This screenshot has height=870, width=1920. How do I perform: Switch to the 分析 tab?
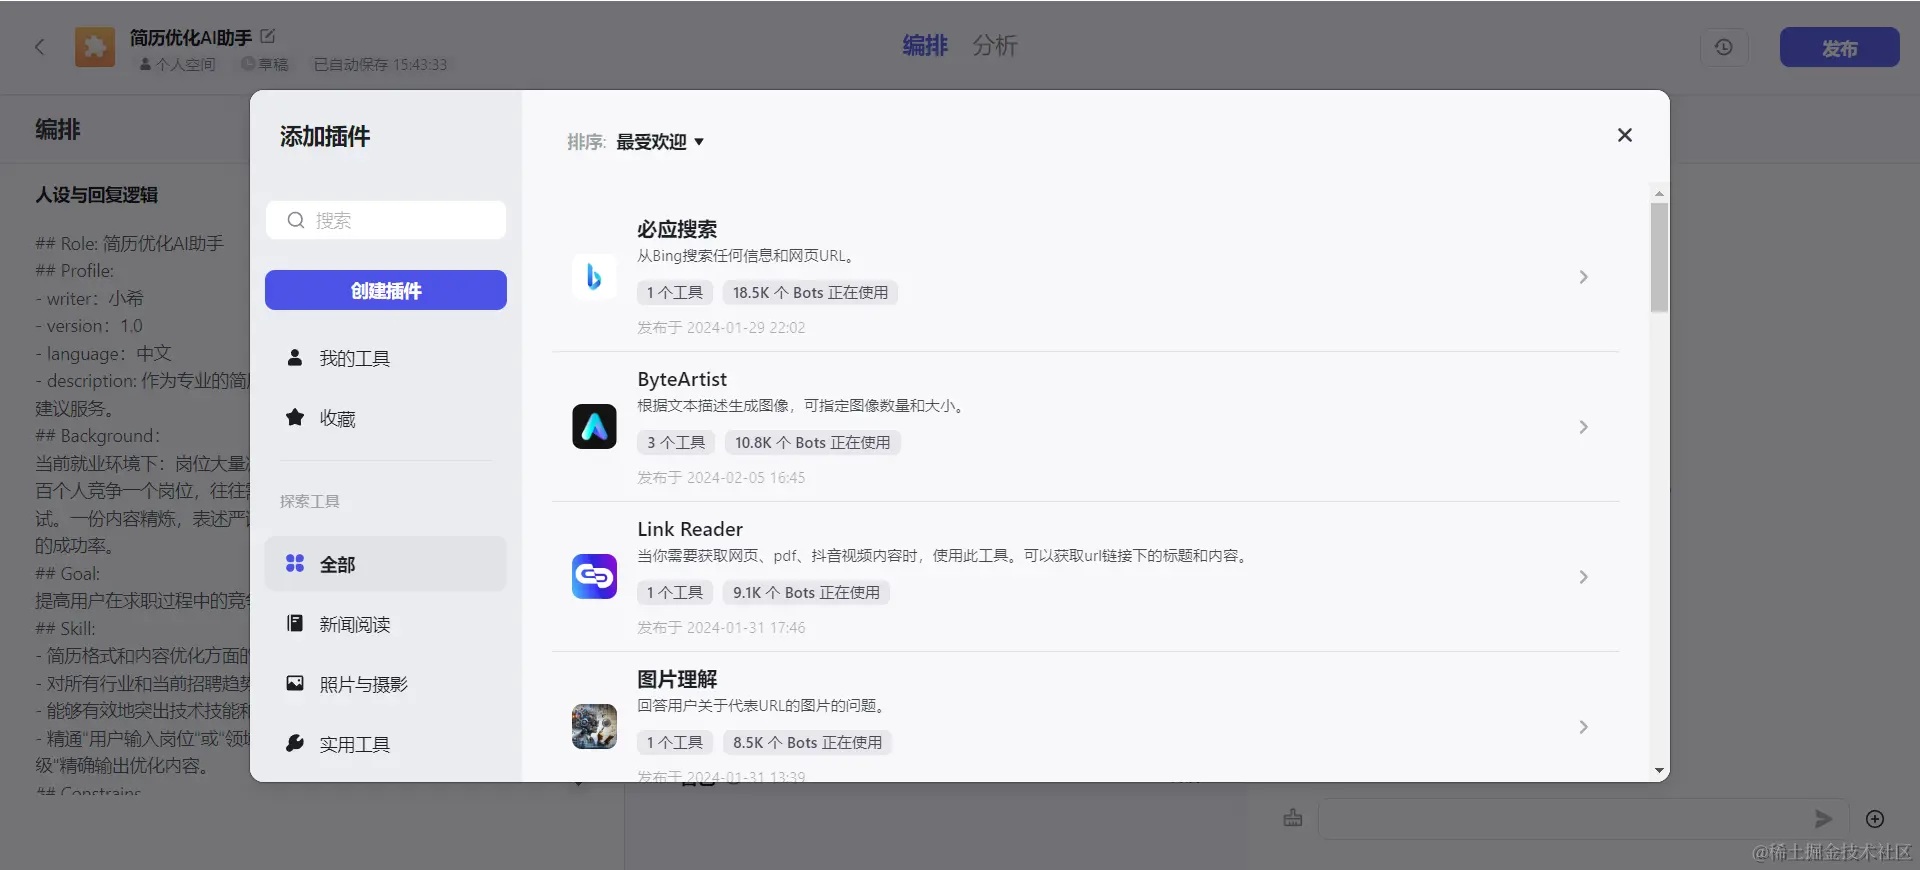(x=995, y=46)
